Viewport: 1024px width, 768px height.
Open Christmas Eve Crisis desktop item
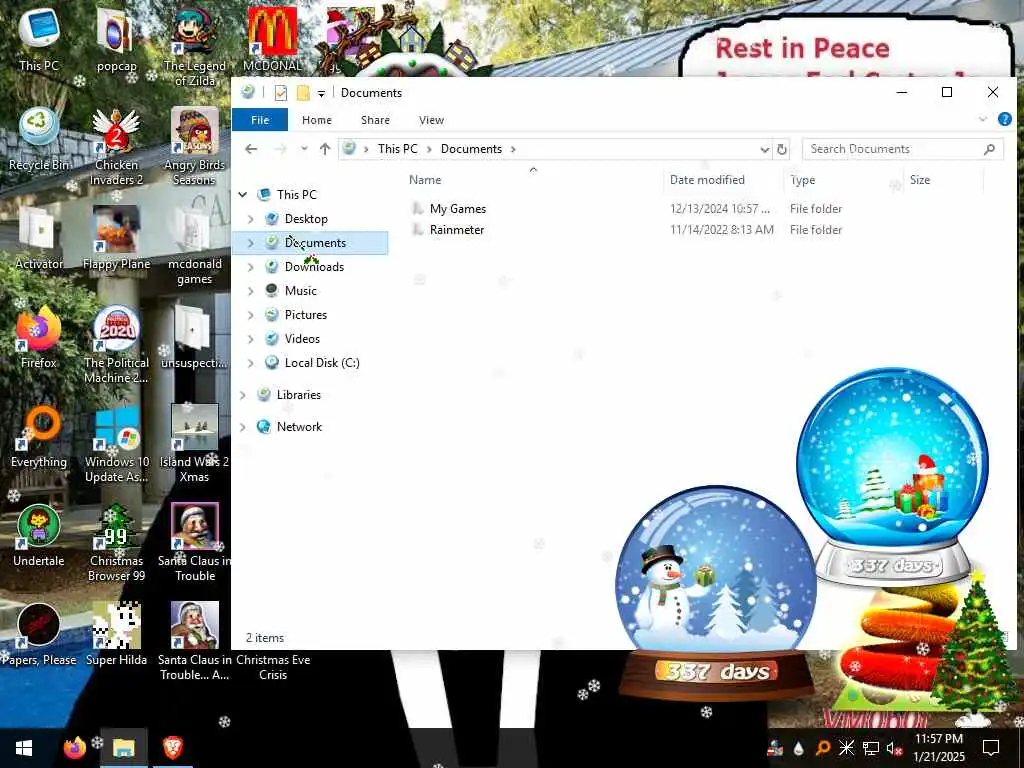(x=273, y=667)
